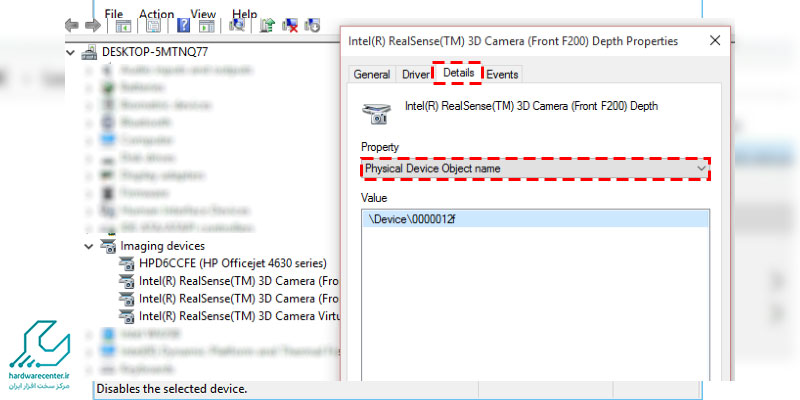Click the HPD6CCFE device icon
The height and width of the screenshot is (400, 800).
[x=126, y=264]
